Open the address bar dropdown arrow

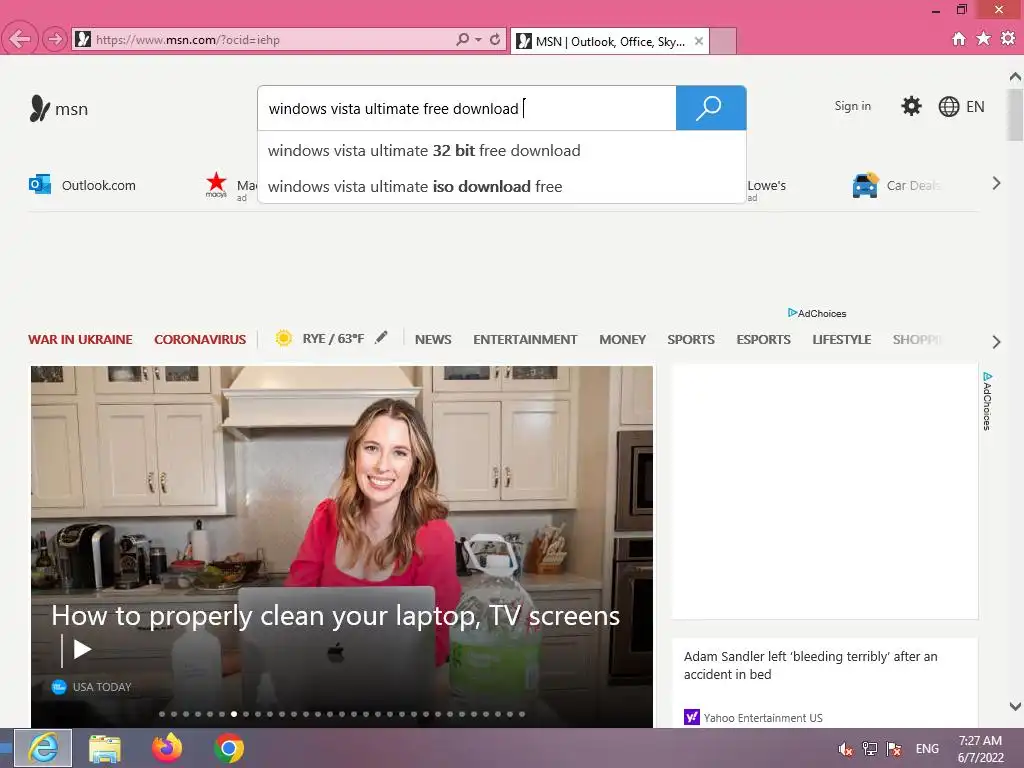tap(478, 39)
